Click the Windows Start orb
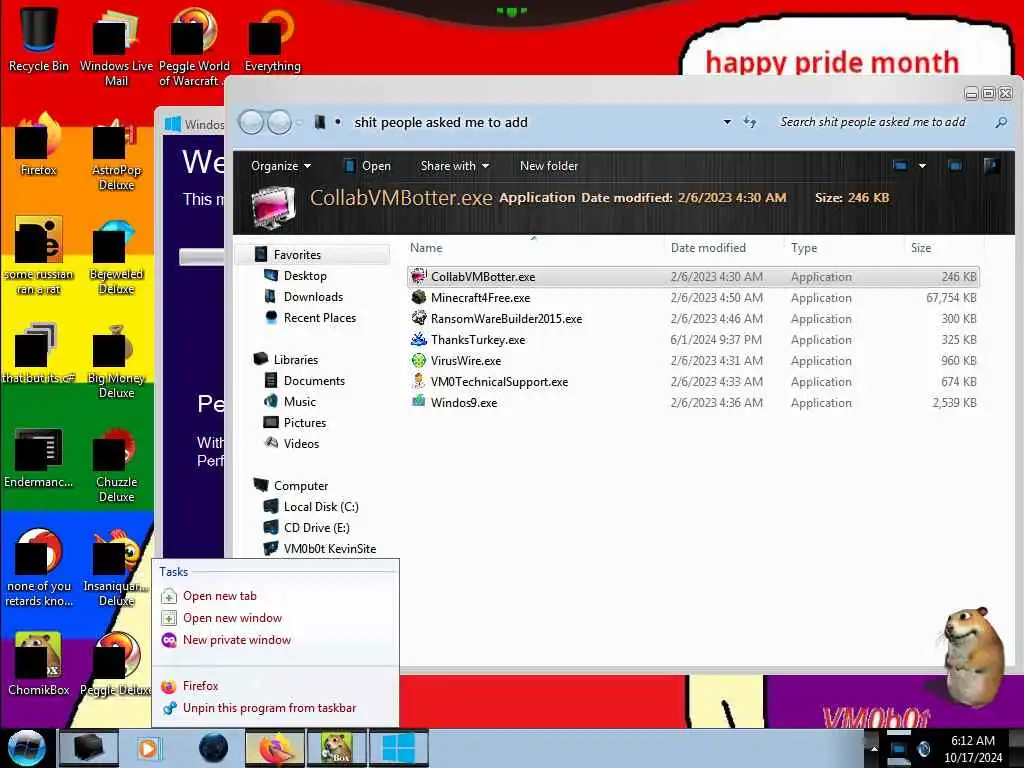Viewport: 1024px width, 768px height. [x=26, y=748]
